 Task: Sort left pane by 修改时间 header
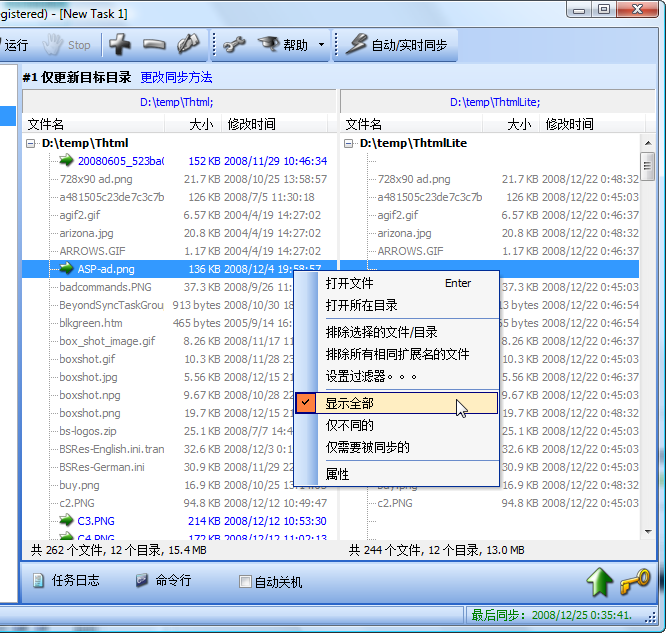(x=274, y=124)
